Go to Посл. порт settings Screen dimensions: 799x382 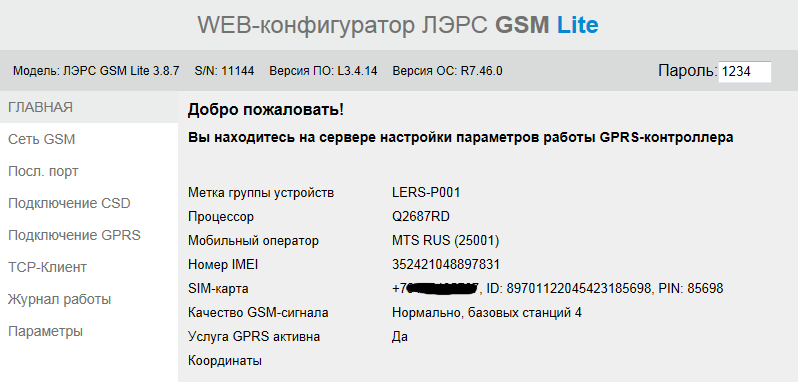[x=43, y=172]
